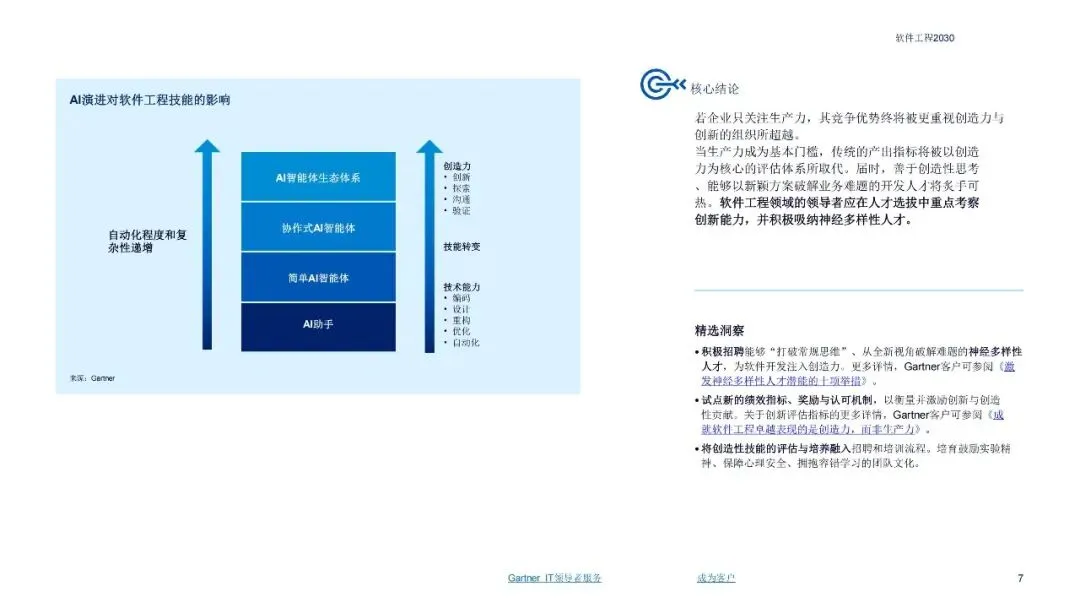Click the bullet starting 将创造性技能的评估
This screenshot has width=1080, height=608.
point(853,456)
